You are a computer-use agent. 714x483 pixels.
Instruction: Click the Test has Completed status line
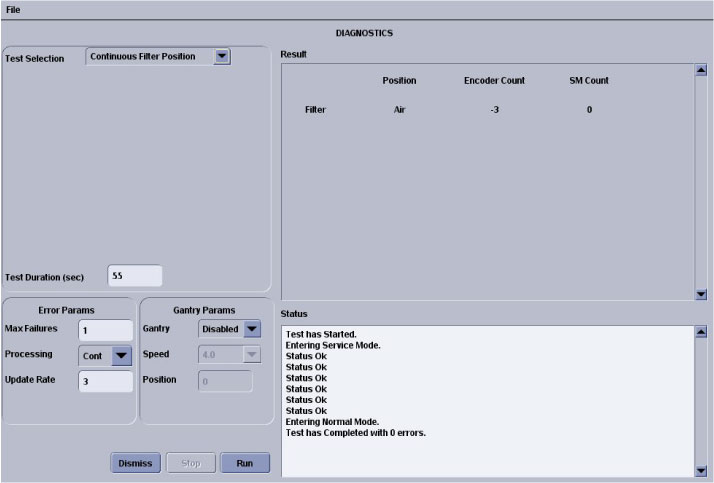tap(355, 433)
